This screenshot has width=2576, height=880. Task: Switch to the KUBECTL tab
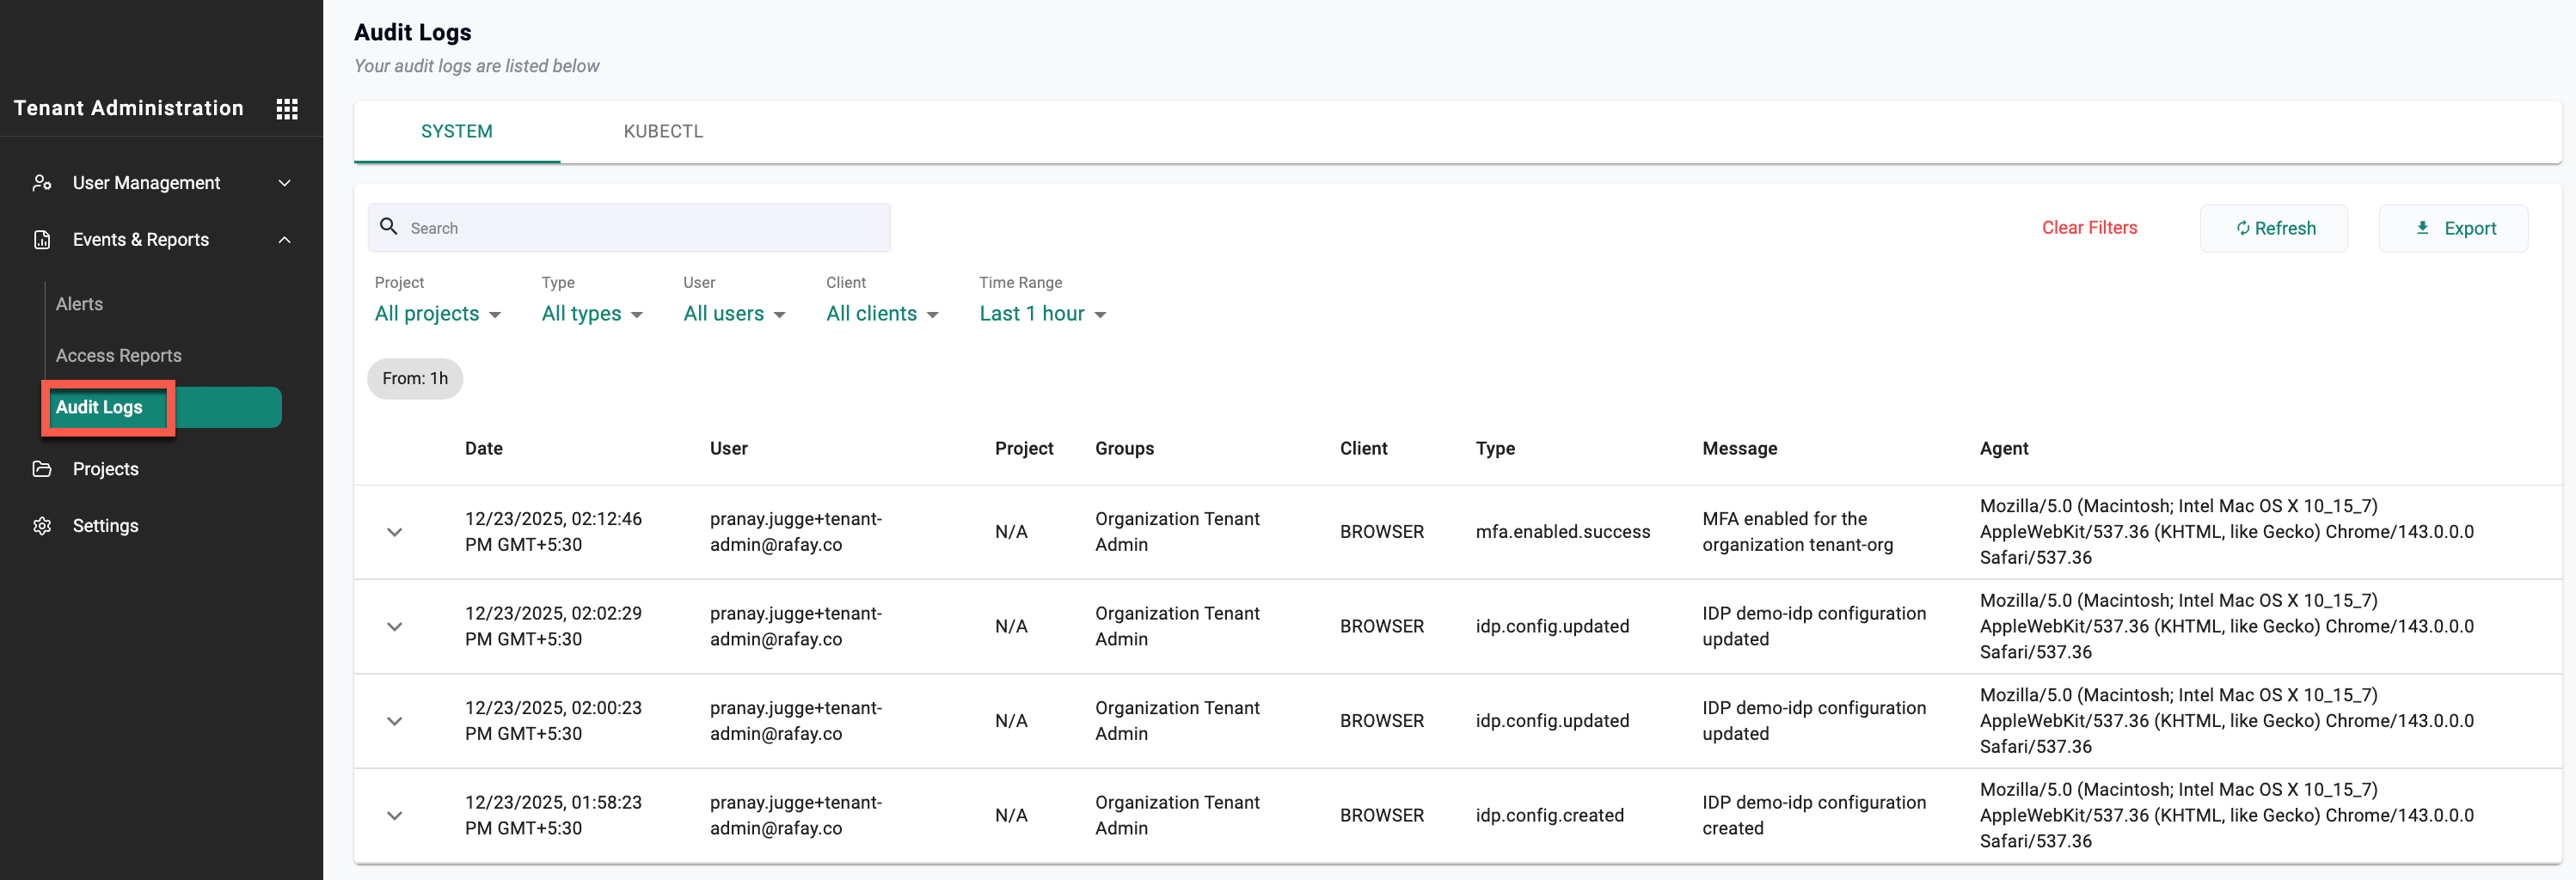click(x=663, y=132)
